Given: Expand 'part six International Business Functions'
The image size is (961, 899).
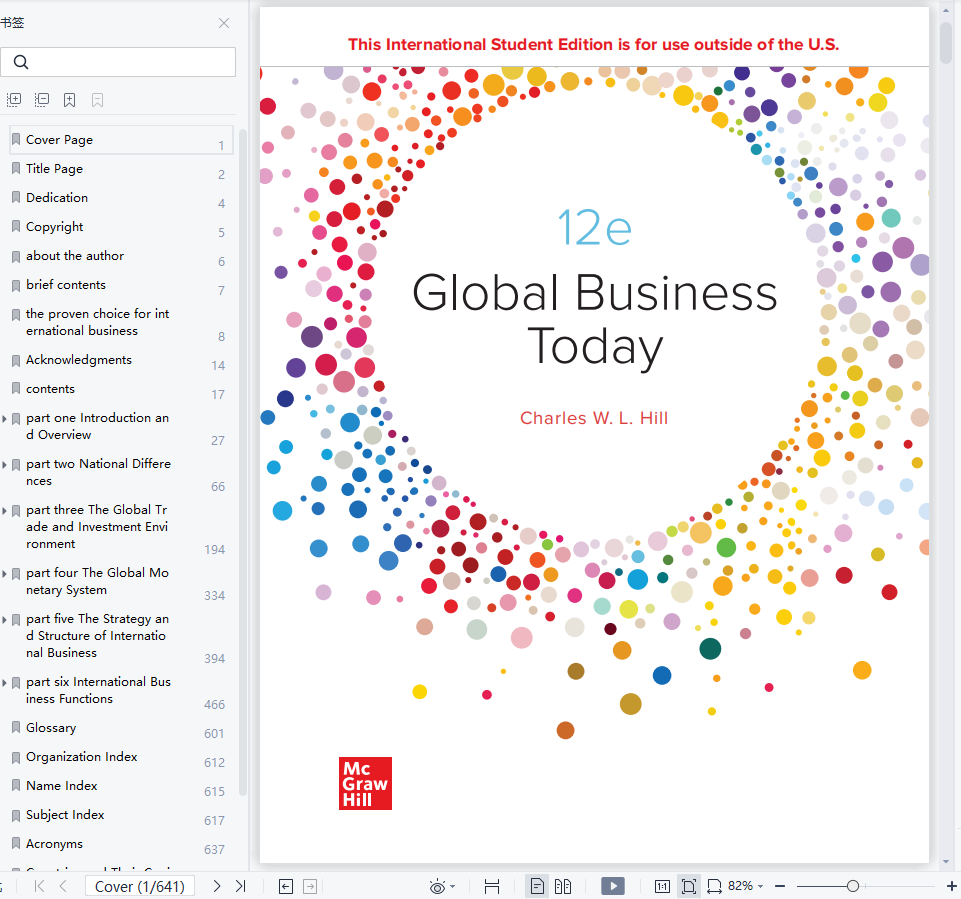Looking at the screenshot, I should (x=4, y=683).
